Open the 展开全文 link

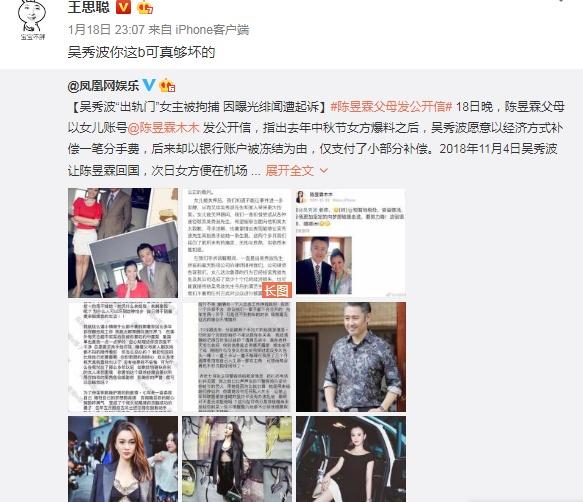click(290, 171)
